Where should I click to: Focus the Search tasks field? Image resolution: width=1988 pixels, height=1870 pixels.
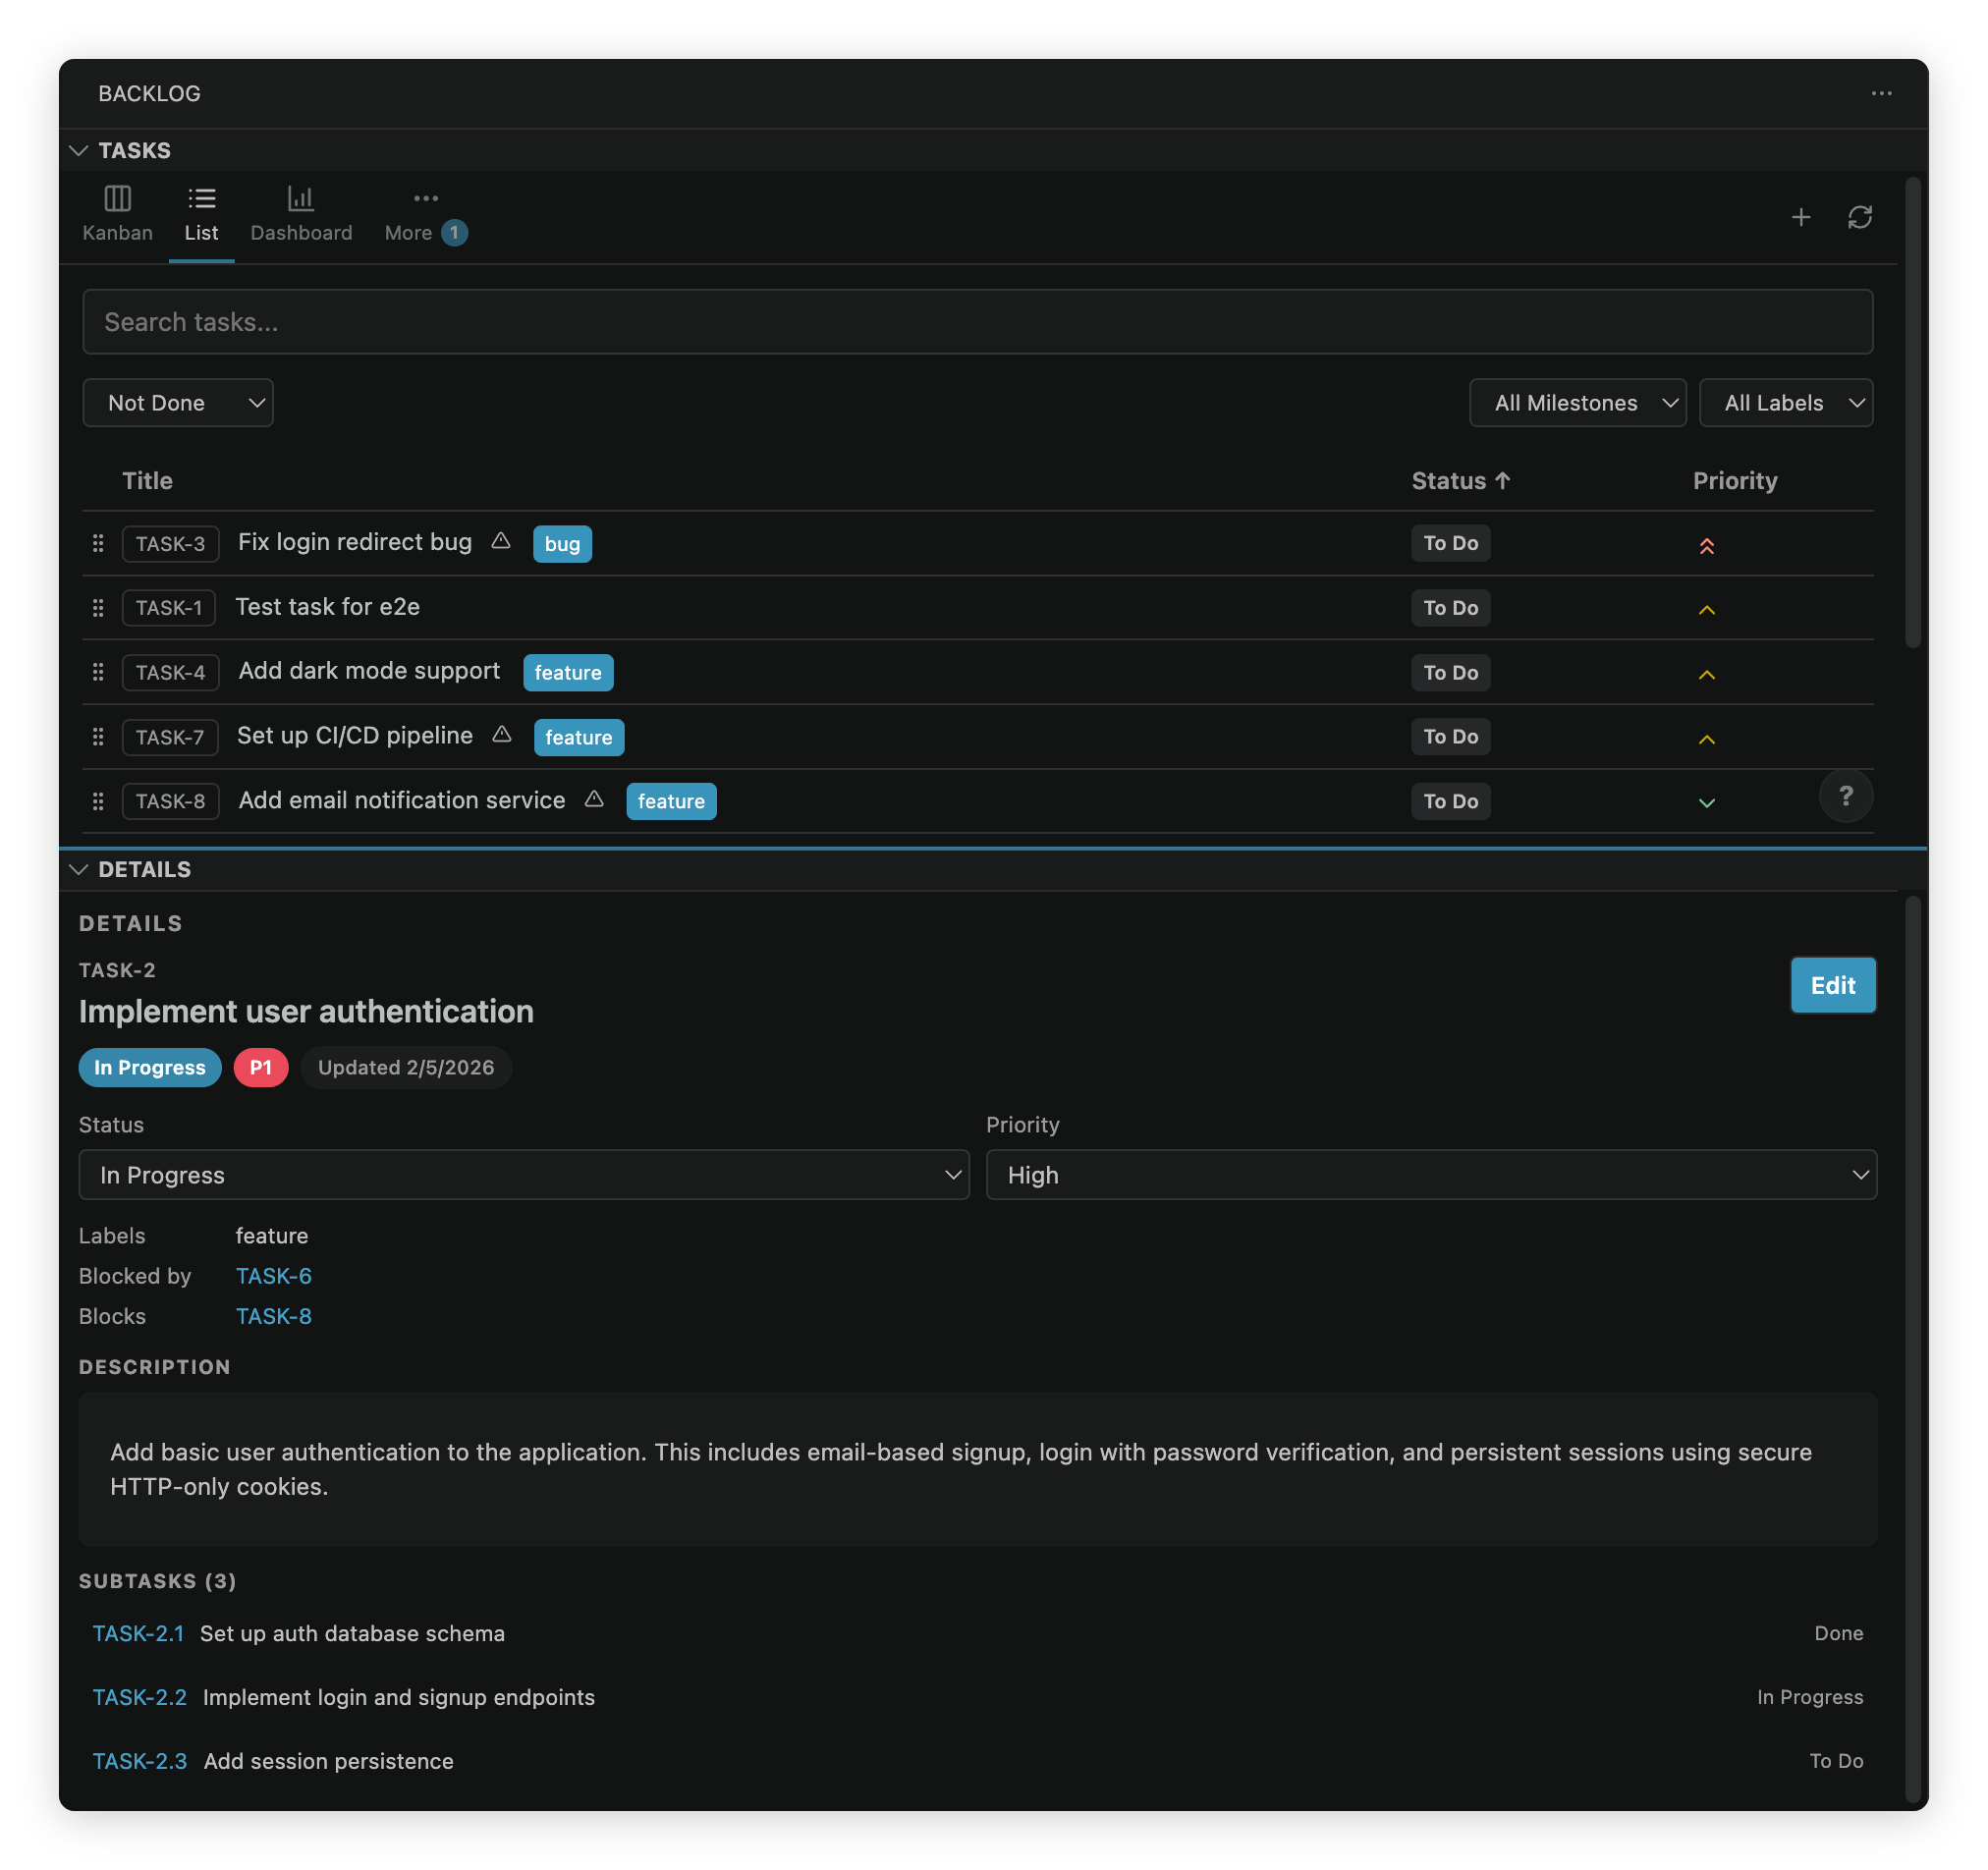pyautogui.click(x=977, y=322)
